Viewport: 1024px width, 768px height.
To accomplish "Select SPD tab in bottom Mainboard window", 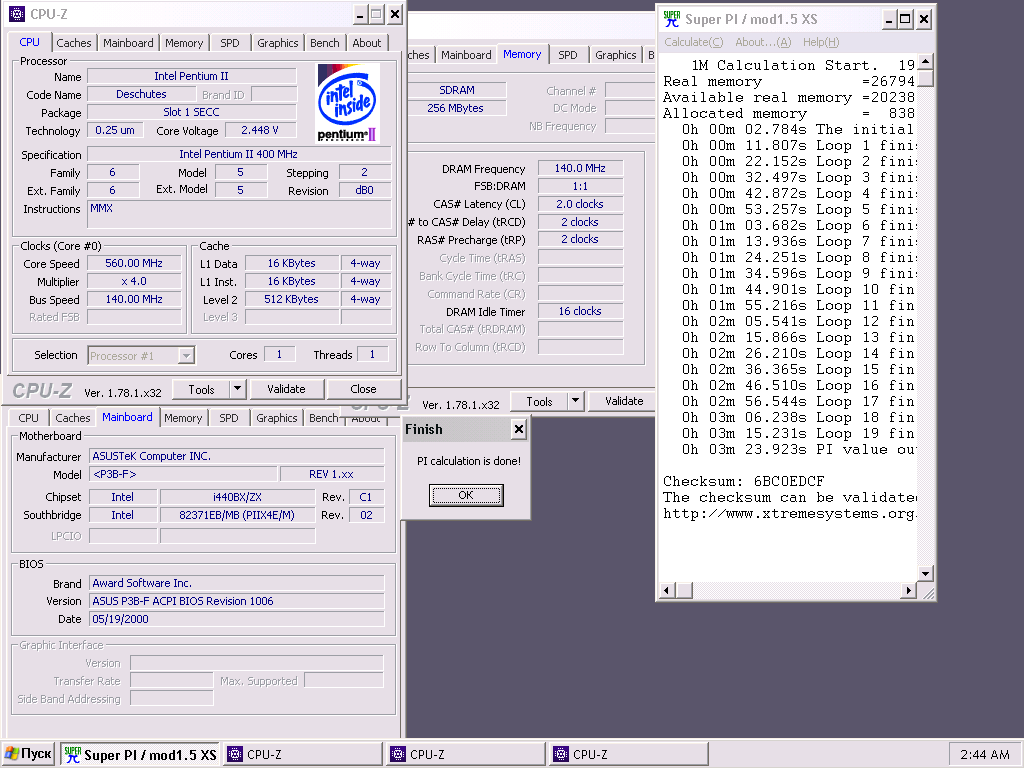I will click(x=229, y=418).
